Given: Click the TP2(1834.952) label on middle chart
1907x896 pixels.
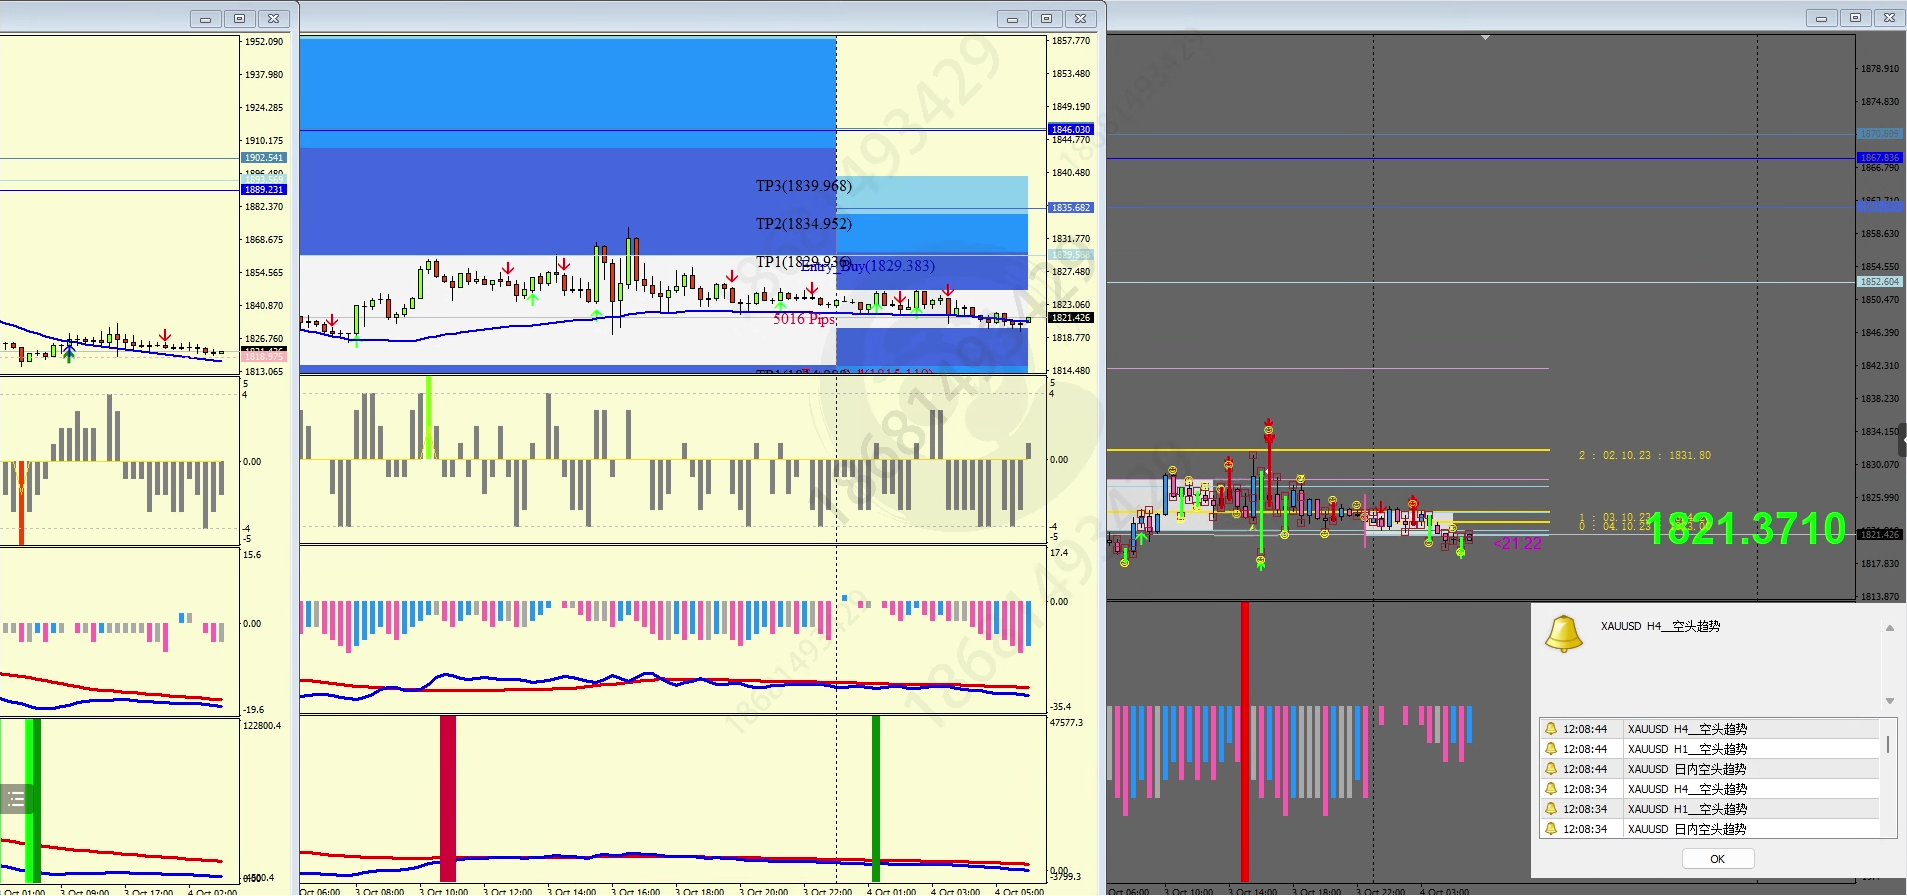Looking at the screenshot, I should pos(804,224).
